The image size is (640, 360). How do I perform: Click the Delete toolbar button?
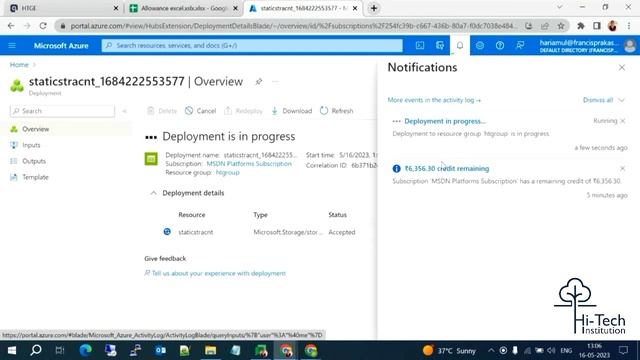coord(162,111)
